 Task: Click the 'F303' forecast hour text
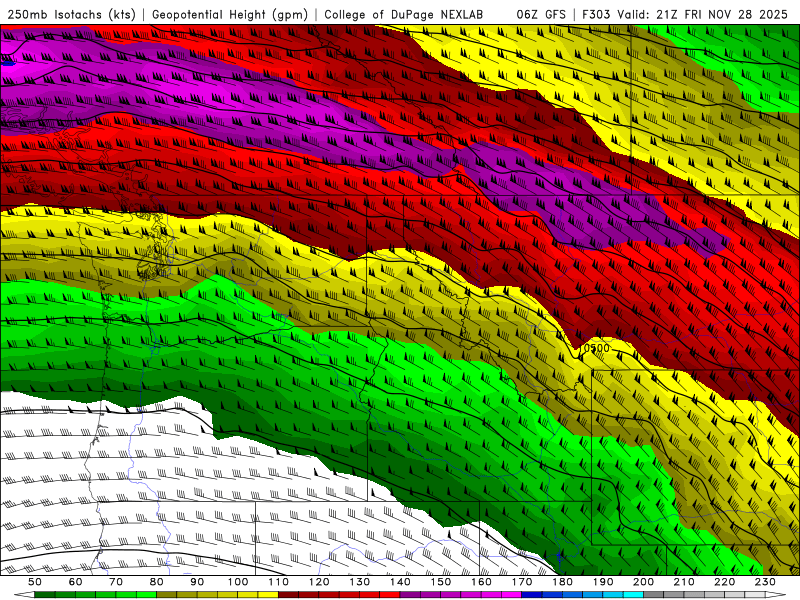[x=597, y=14]
